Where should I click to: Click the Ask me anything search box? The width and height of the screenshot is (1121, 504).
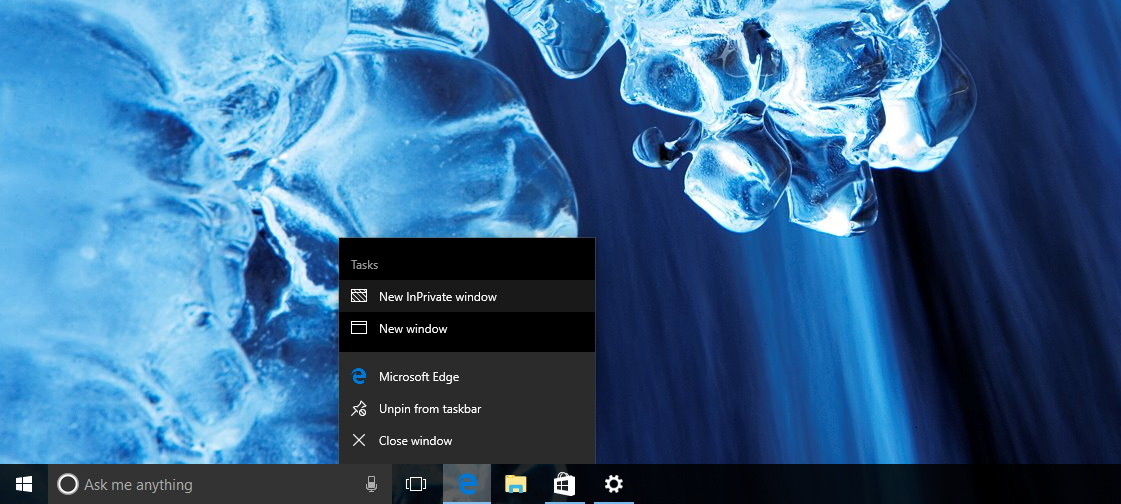(219, 484)
